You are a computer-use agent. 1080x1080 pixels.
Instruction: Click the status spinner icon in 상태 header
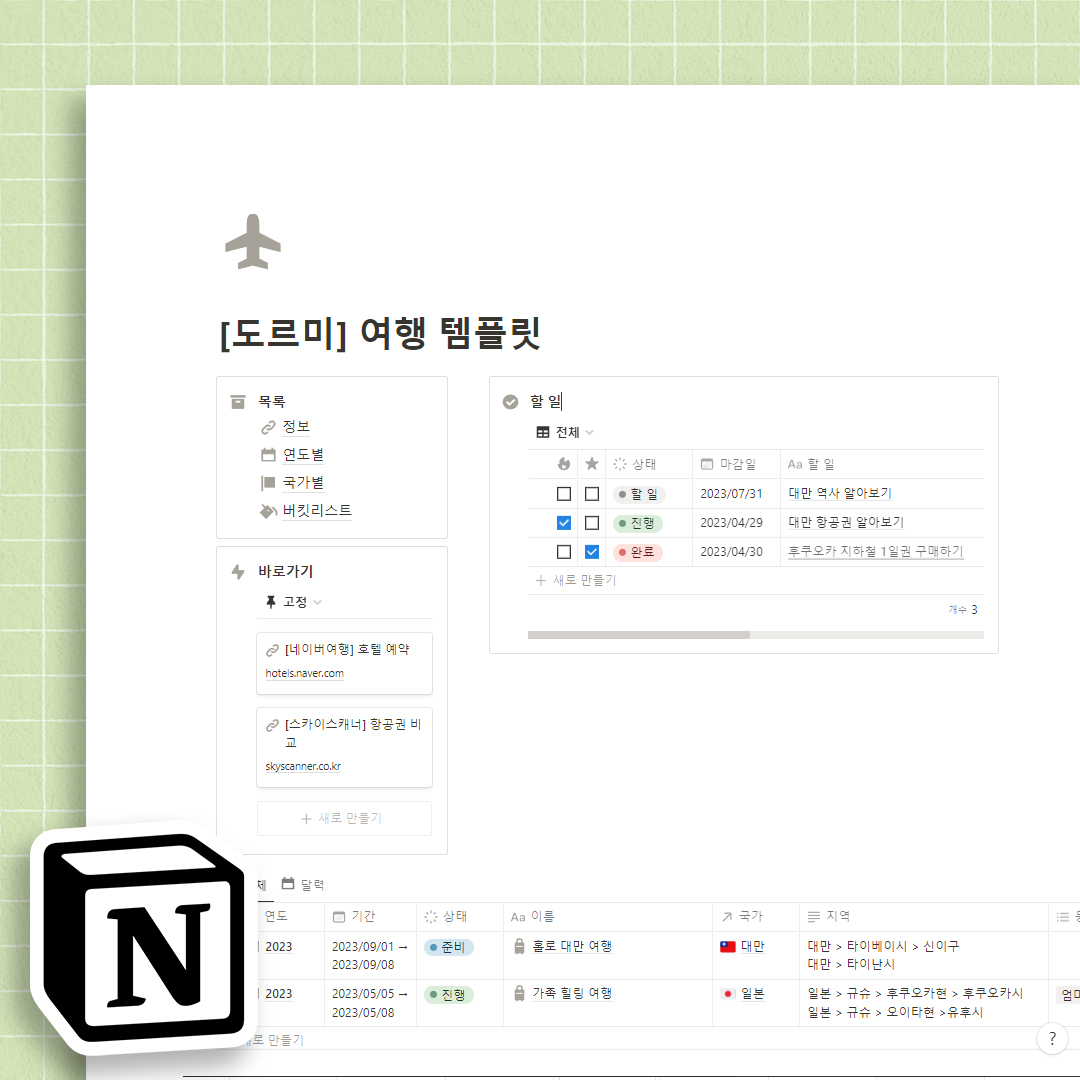pyautogui.click(x=620, y=464)
